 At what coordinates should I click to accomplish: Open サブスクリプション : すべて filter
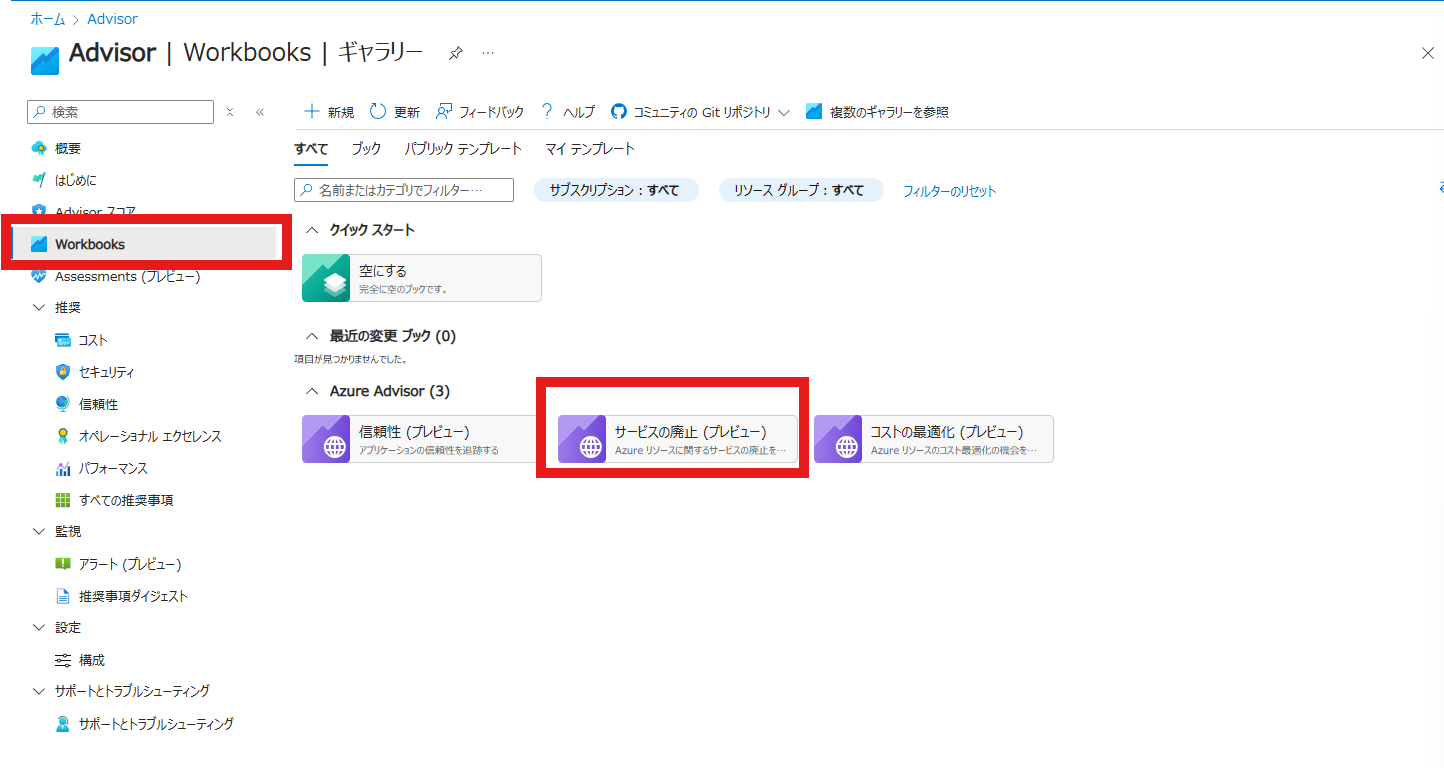[615, 190]
